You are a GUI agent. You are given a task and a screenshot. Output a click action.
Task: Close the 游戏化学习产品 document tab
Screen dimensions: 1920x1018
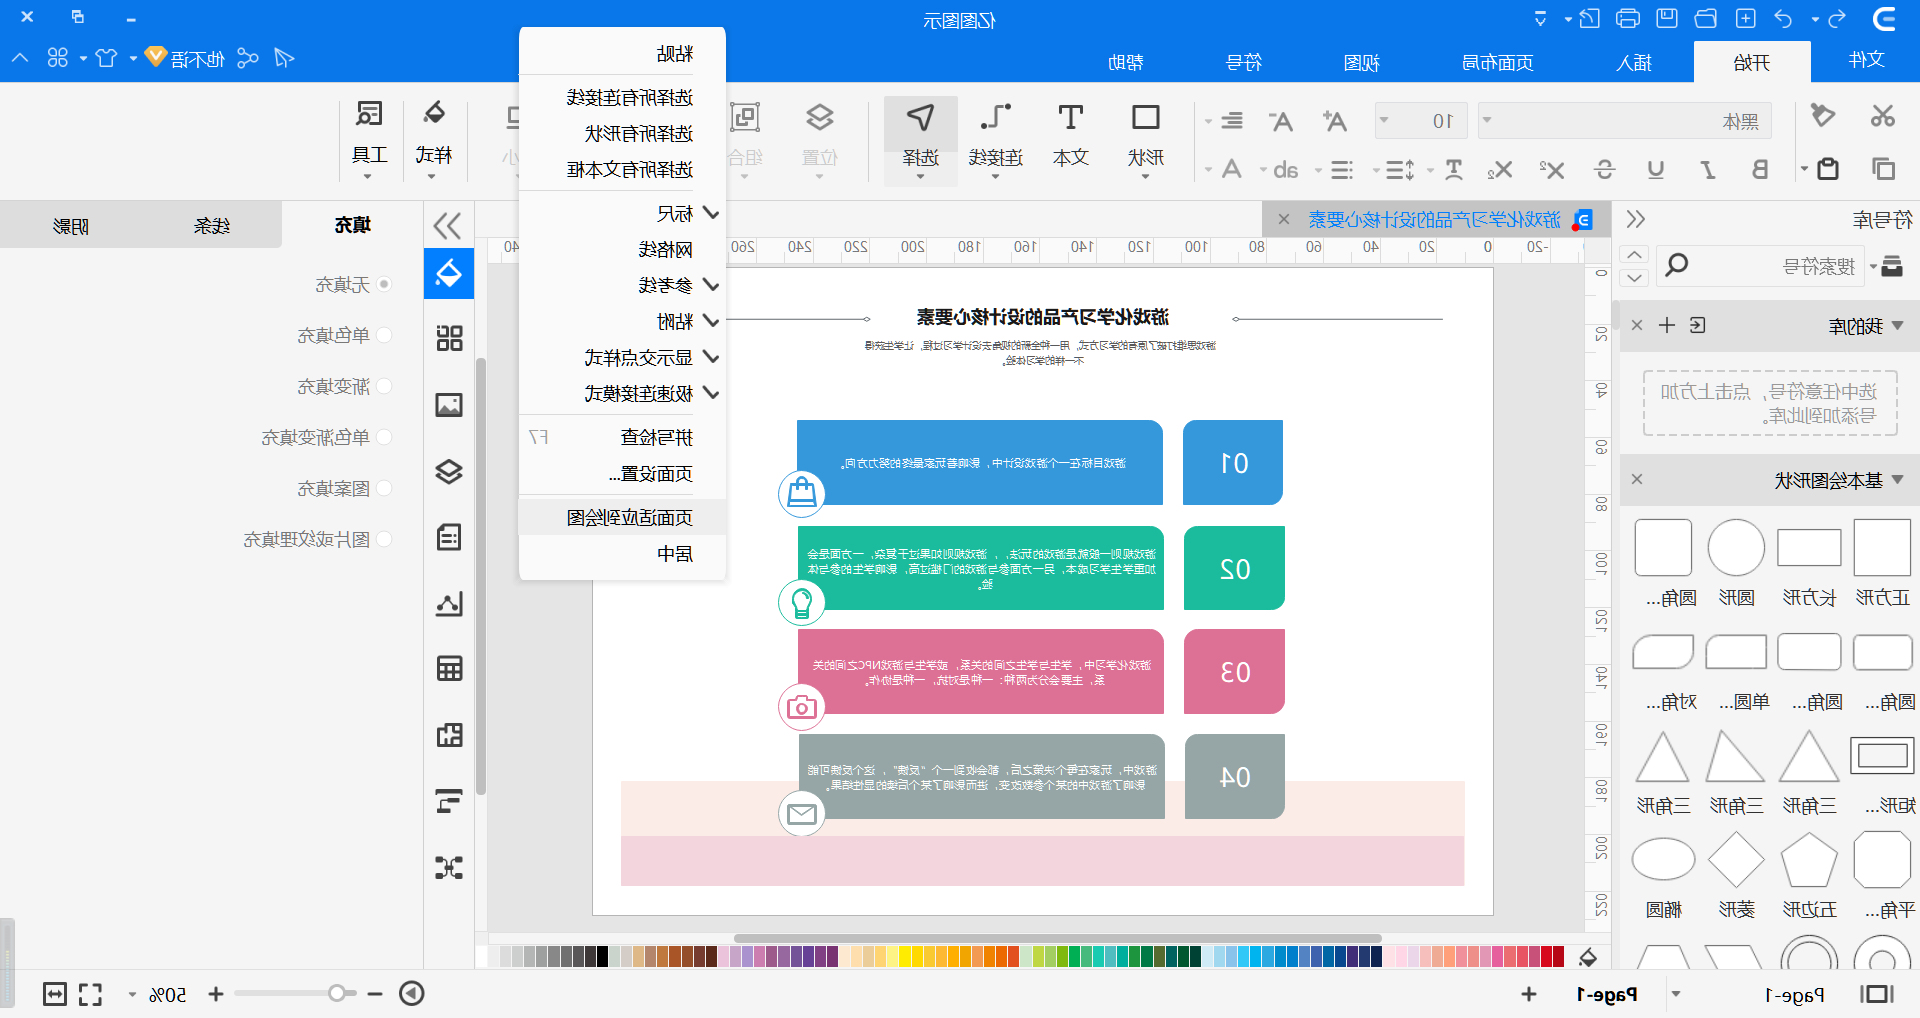pos(1284,219)
